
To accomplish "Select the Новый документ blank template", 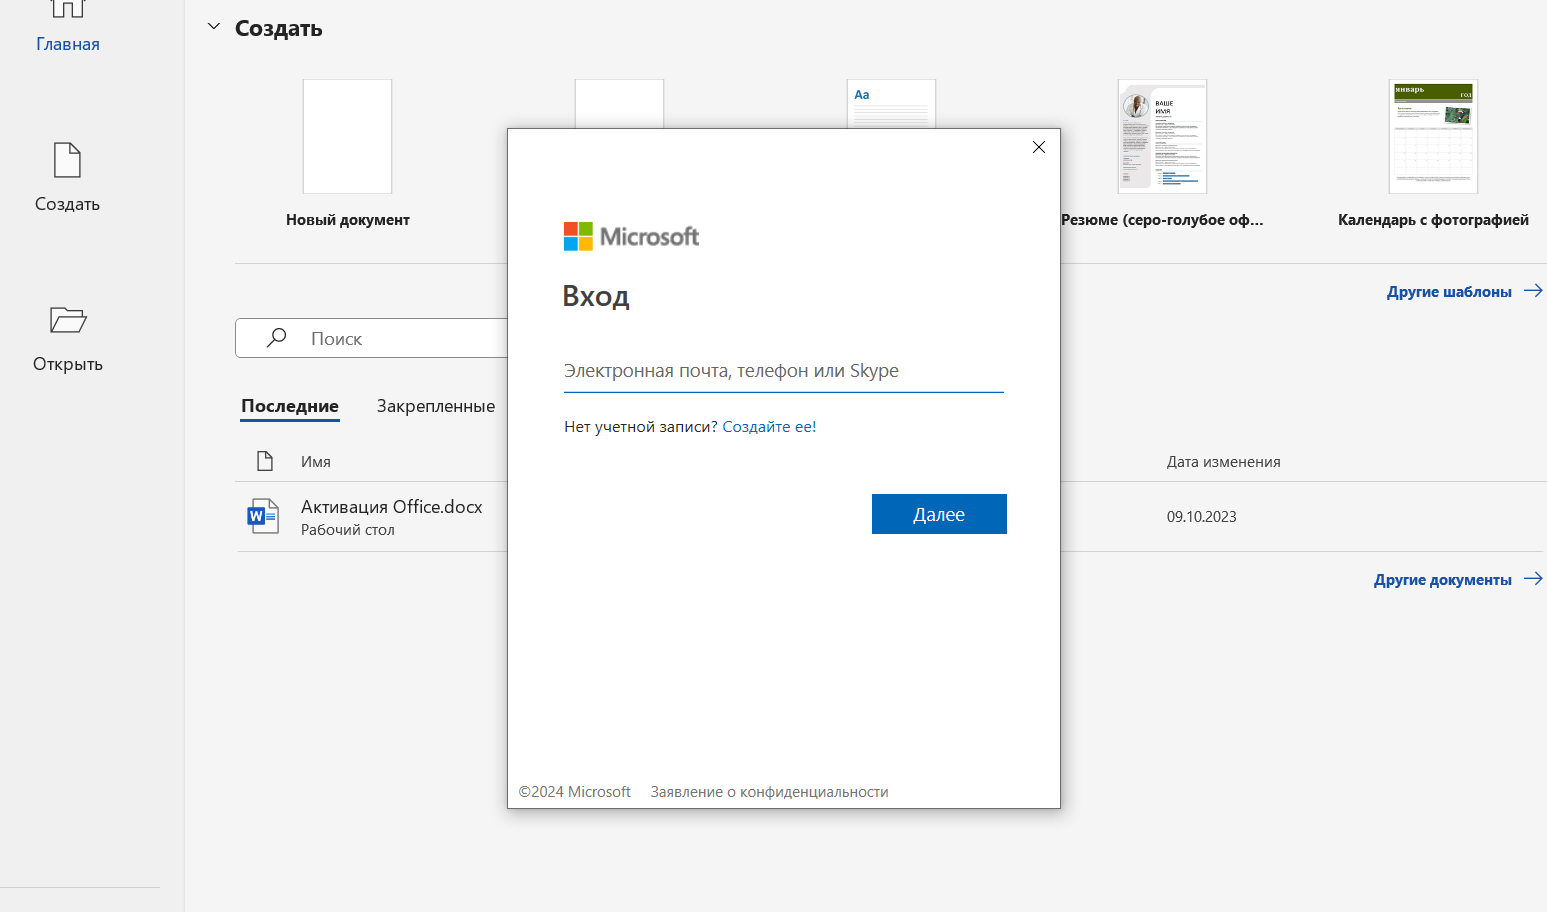I will (347, 136).
